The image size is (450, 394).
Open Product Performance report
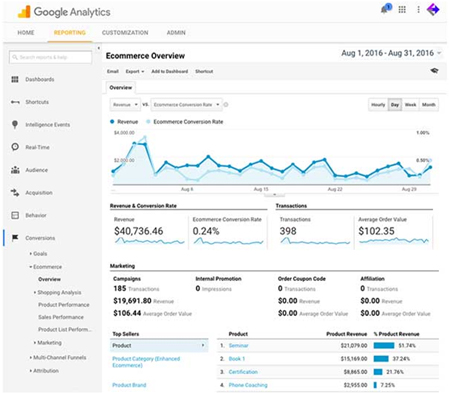(64, 305)
